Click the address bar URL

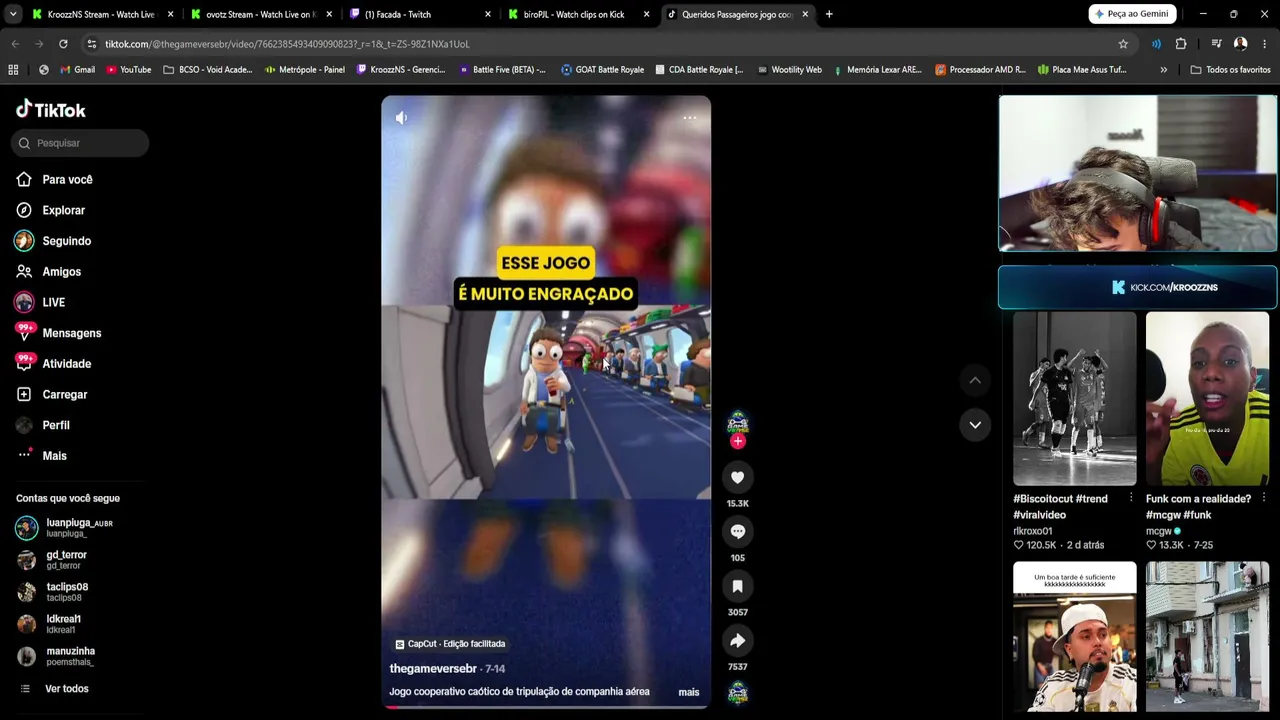[287, 44]
